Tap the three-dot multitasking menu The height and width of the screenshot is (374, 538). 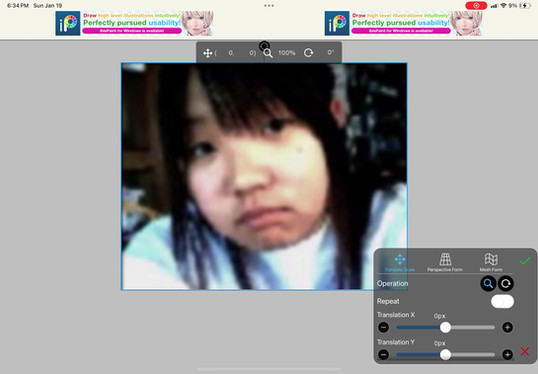(269, 5)
